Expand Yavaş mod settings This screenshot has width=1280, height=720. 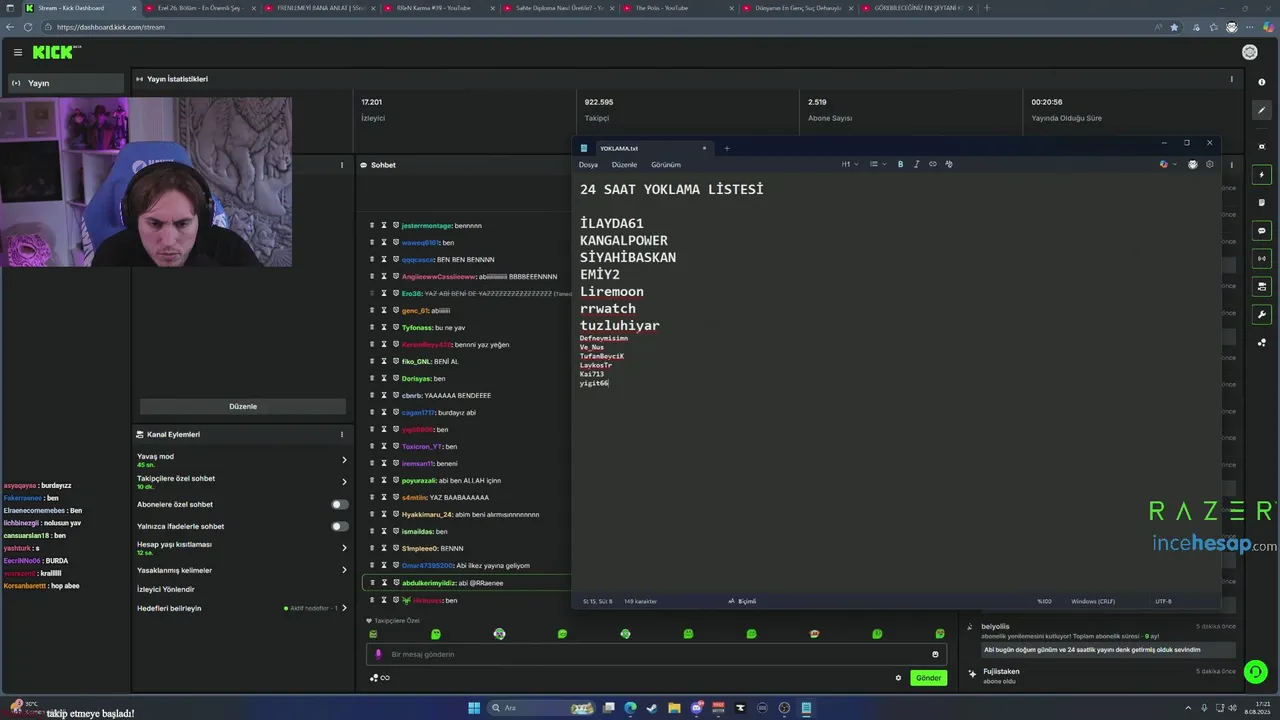[x=242, y=460]
